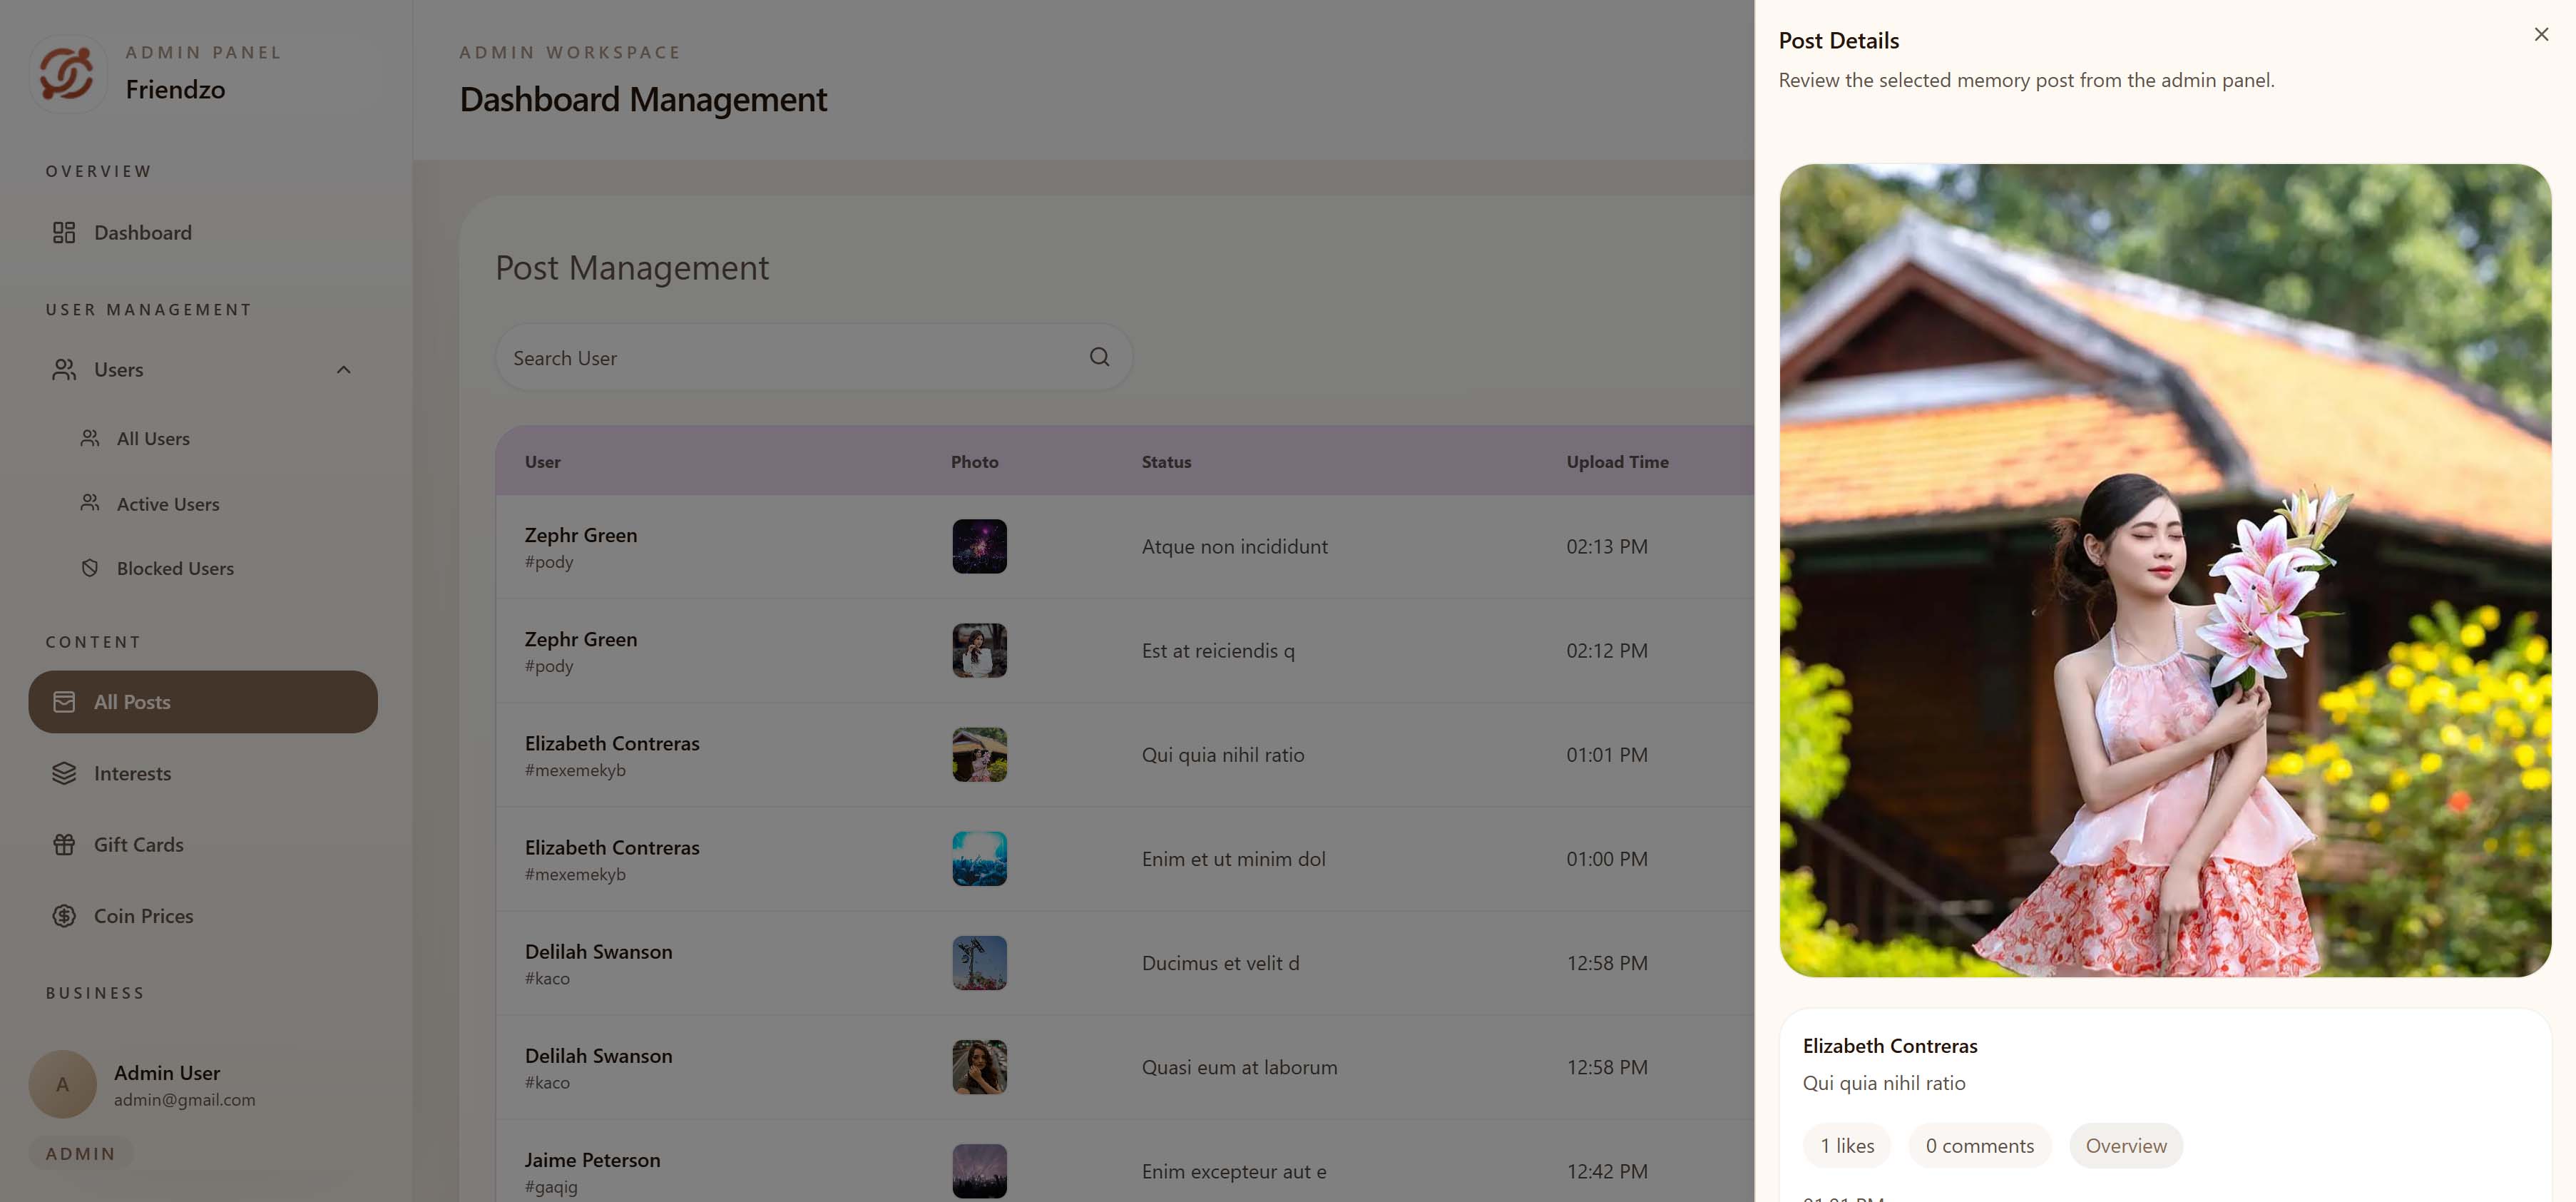Viewport: 2576px width, 1202px height.
Task: Select the Coin Prices dollar icon
Action: 64,915
